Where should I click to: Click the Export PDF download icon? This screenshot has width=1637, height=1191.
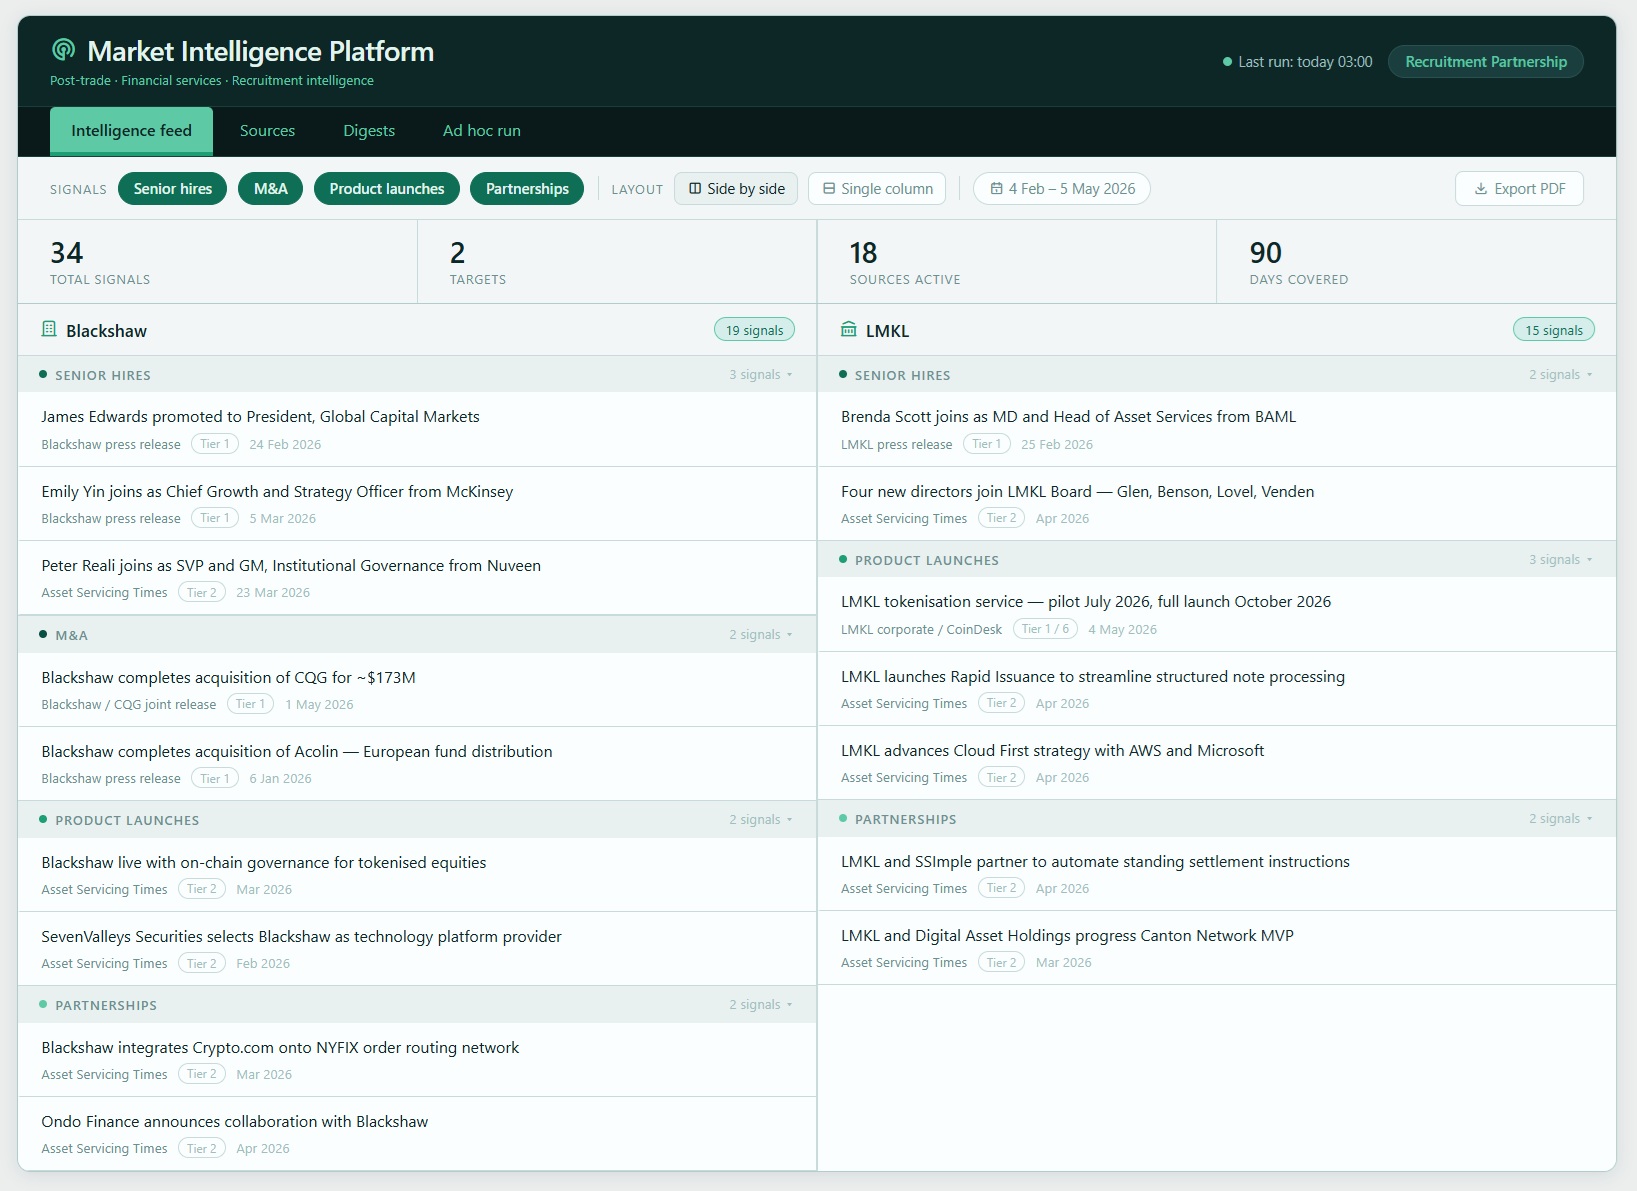point(1480,189)
